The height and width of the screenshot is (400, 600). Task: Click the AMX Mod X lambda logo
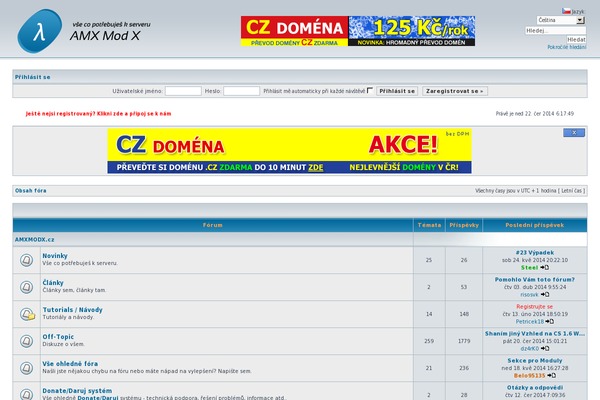[x=39, y=31]
